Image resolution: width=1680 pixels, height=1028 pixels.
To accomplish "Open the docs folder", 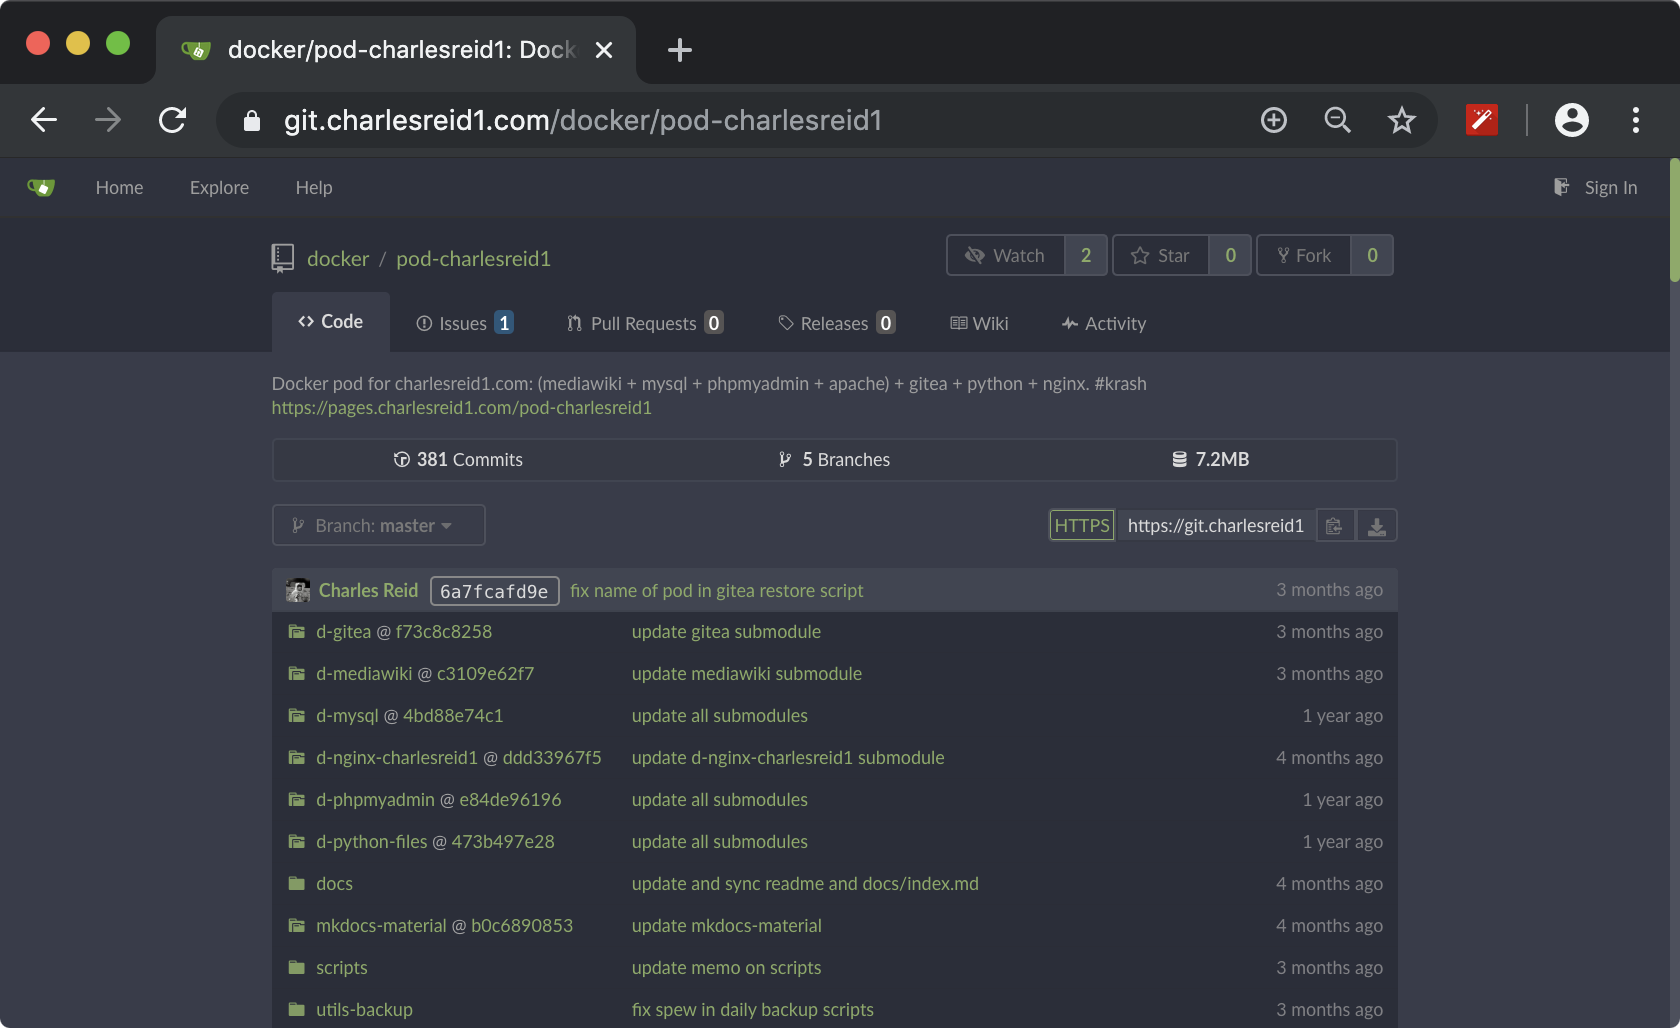I will [x=334, y=884].
